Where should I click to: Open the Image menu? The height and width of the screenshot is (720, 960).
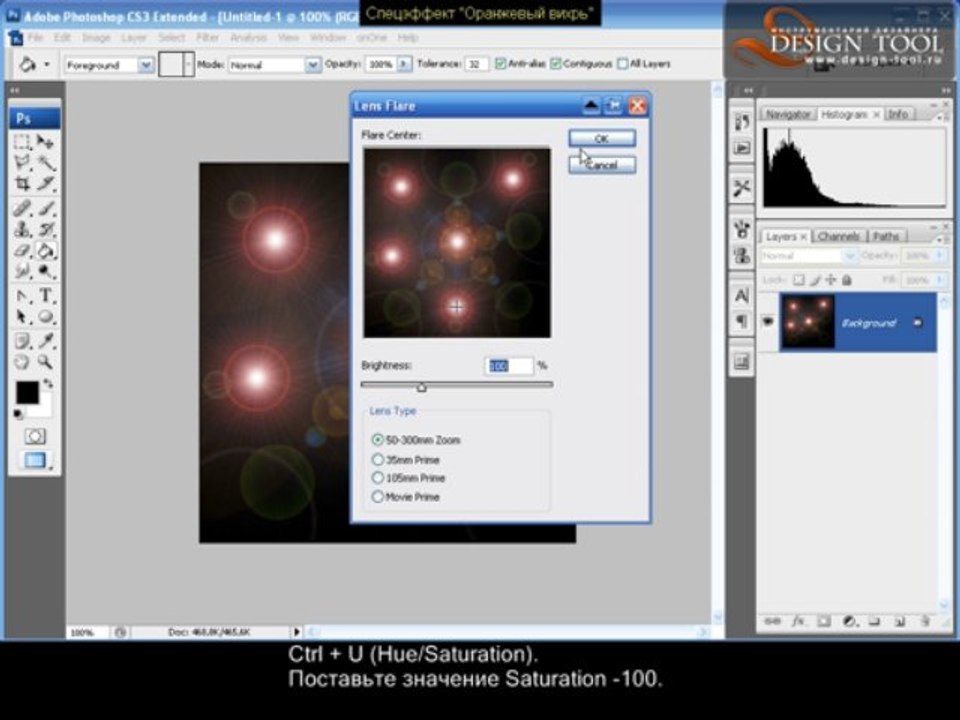(96, 37)
